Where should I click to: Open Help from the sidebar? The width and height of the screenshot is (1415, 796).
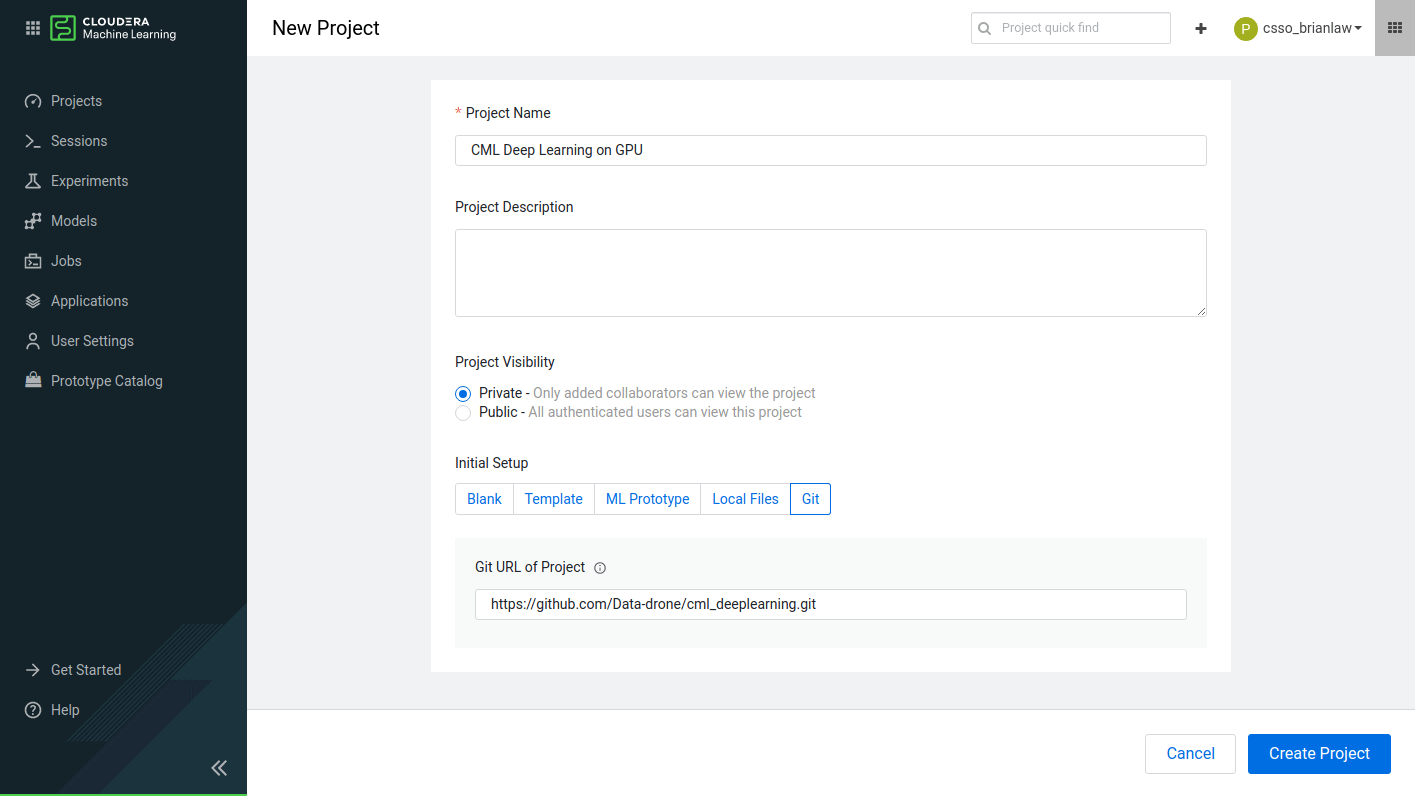64,709
